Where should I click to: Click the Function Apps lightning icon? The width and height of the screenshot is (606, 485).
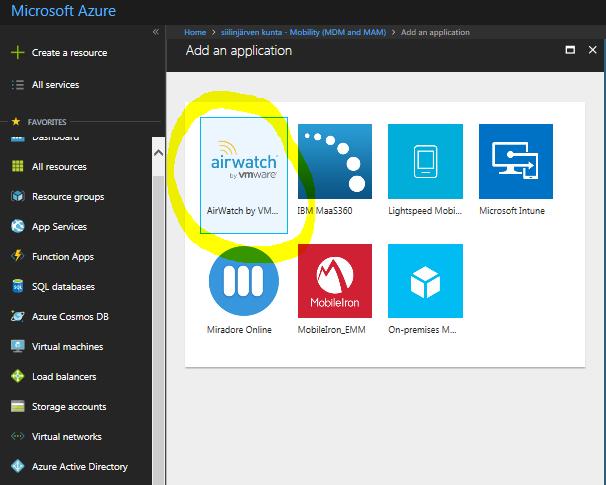click(x=18, y=256)
